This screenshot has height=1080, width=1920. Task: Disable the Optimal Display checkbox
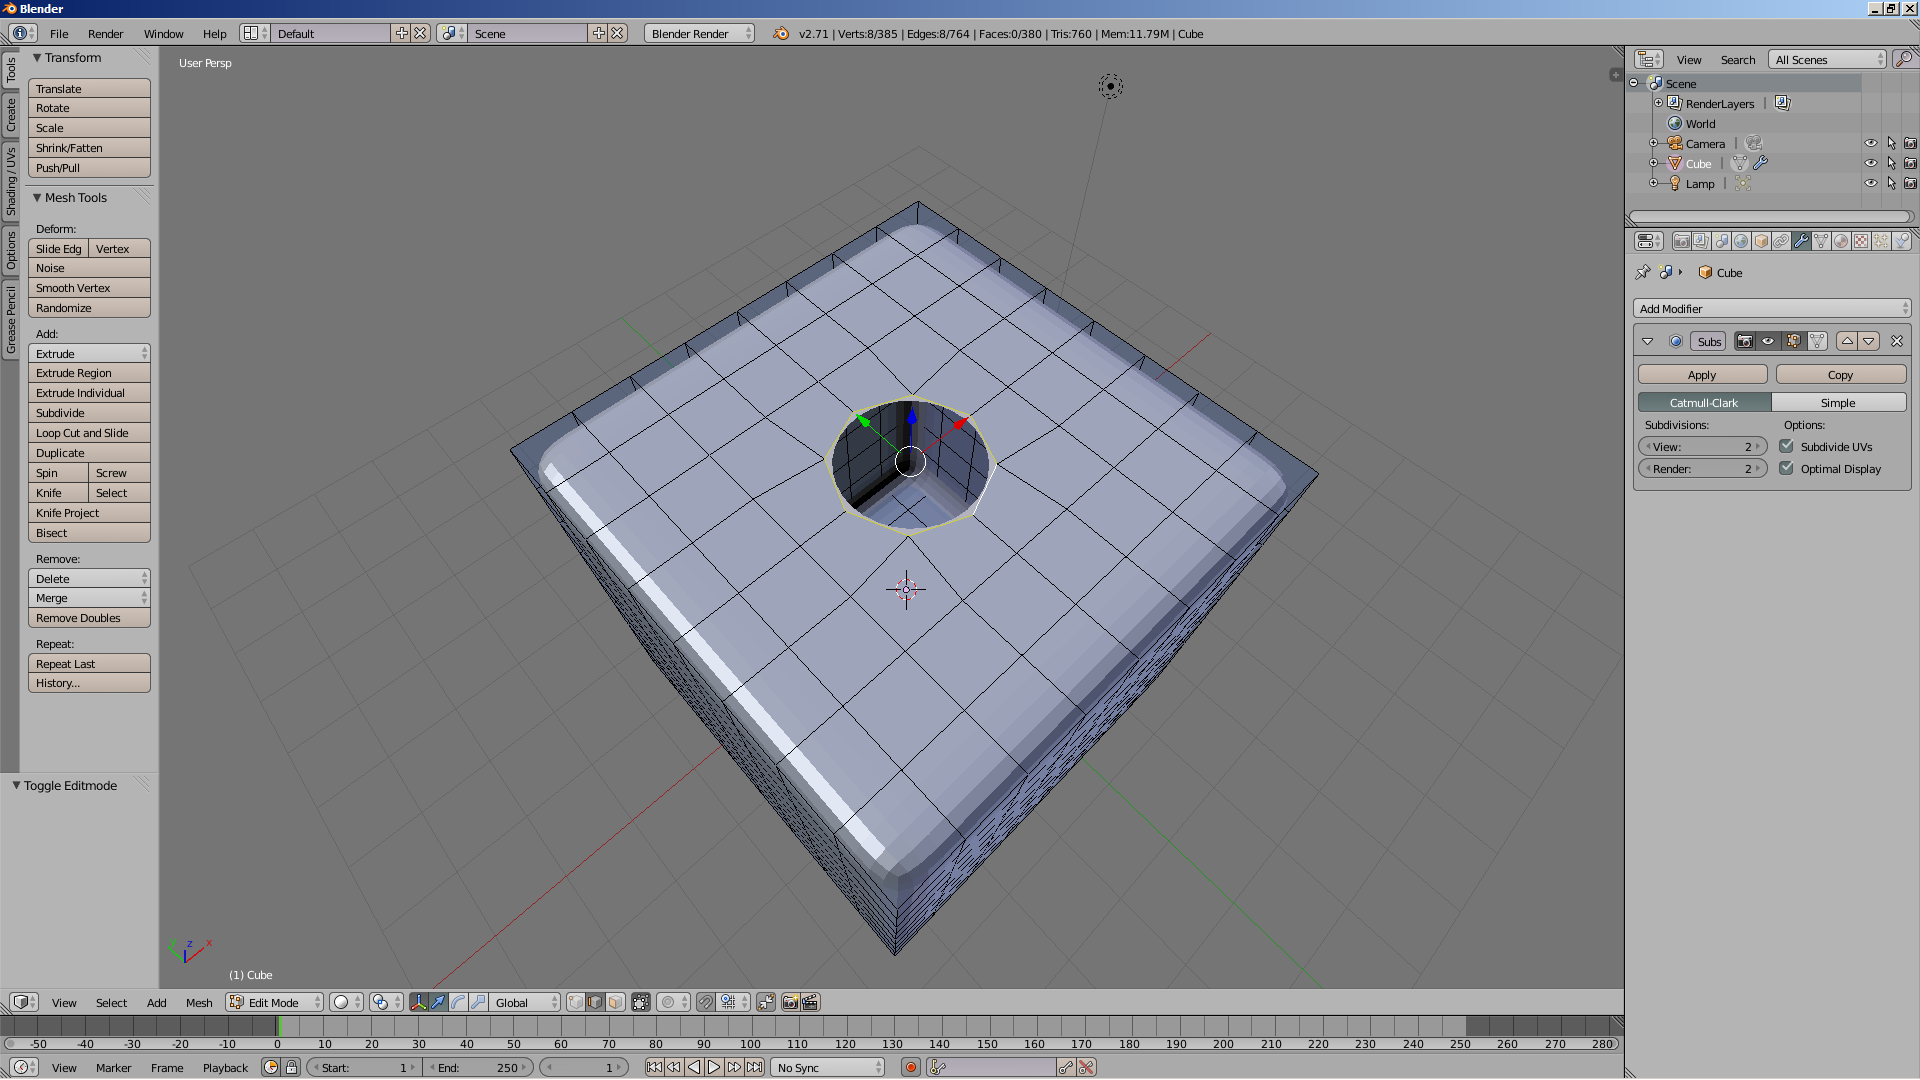1786,468
